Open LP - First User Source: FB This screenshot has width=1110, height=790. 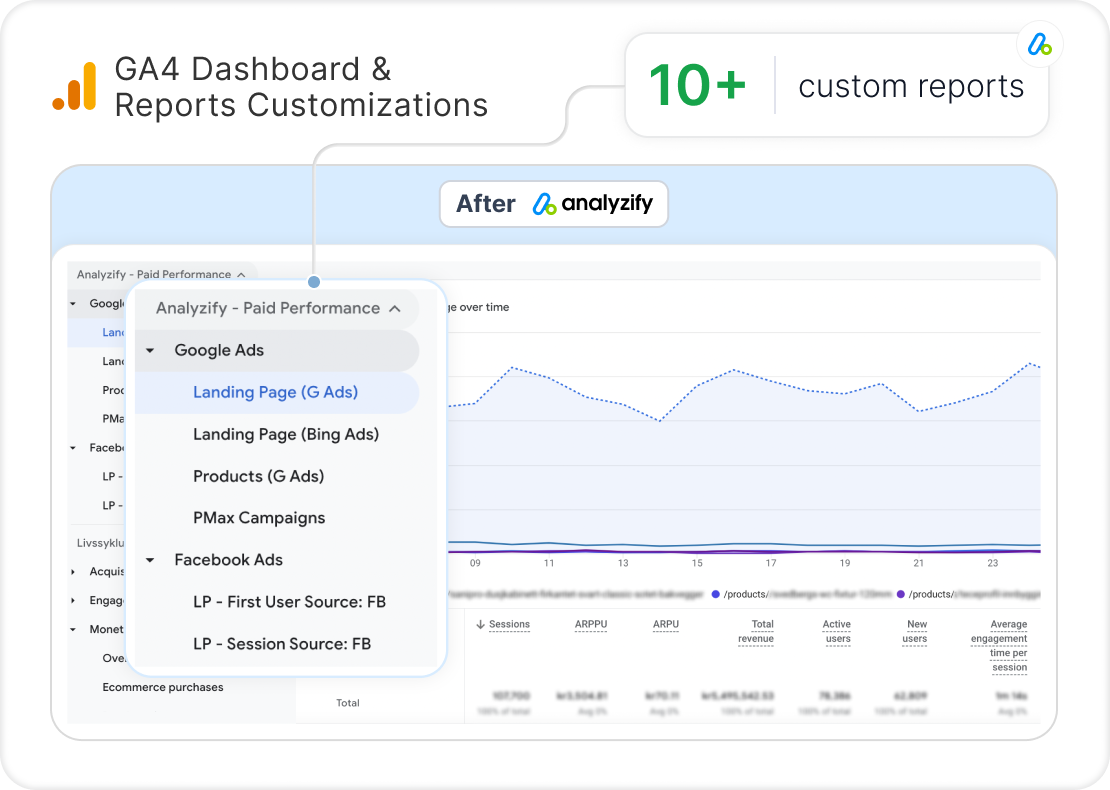(290, 602)
